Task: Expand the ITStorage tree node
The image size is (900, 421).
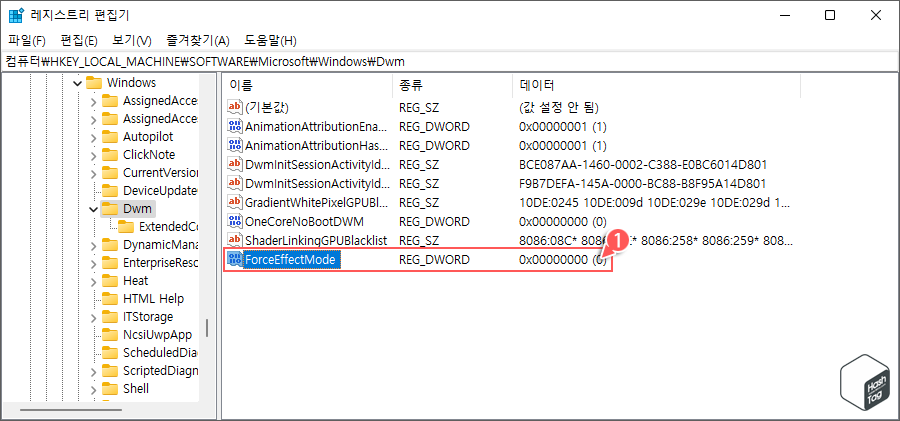Action: click(x=94, y=317)
